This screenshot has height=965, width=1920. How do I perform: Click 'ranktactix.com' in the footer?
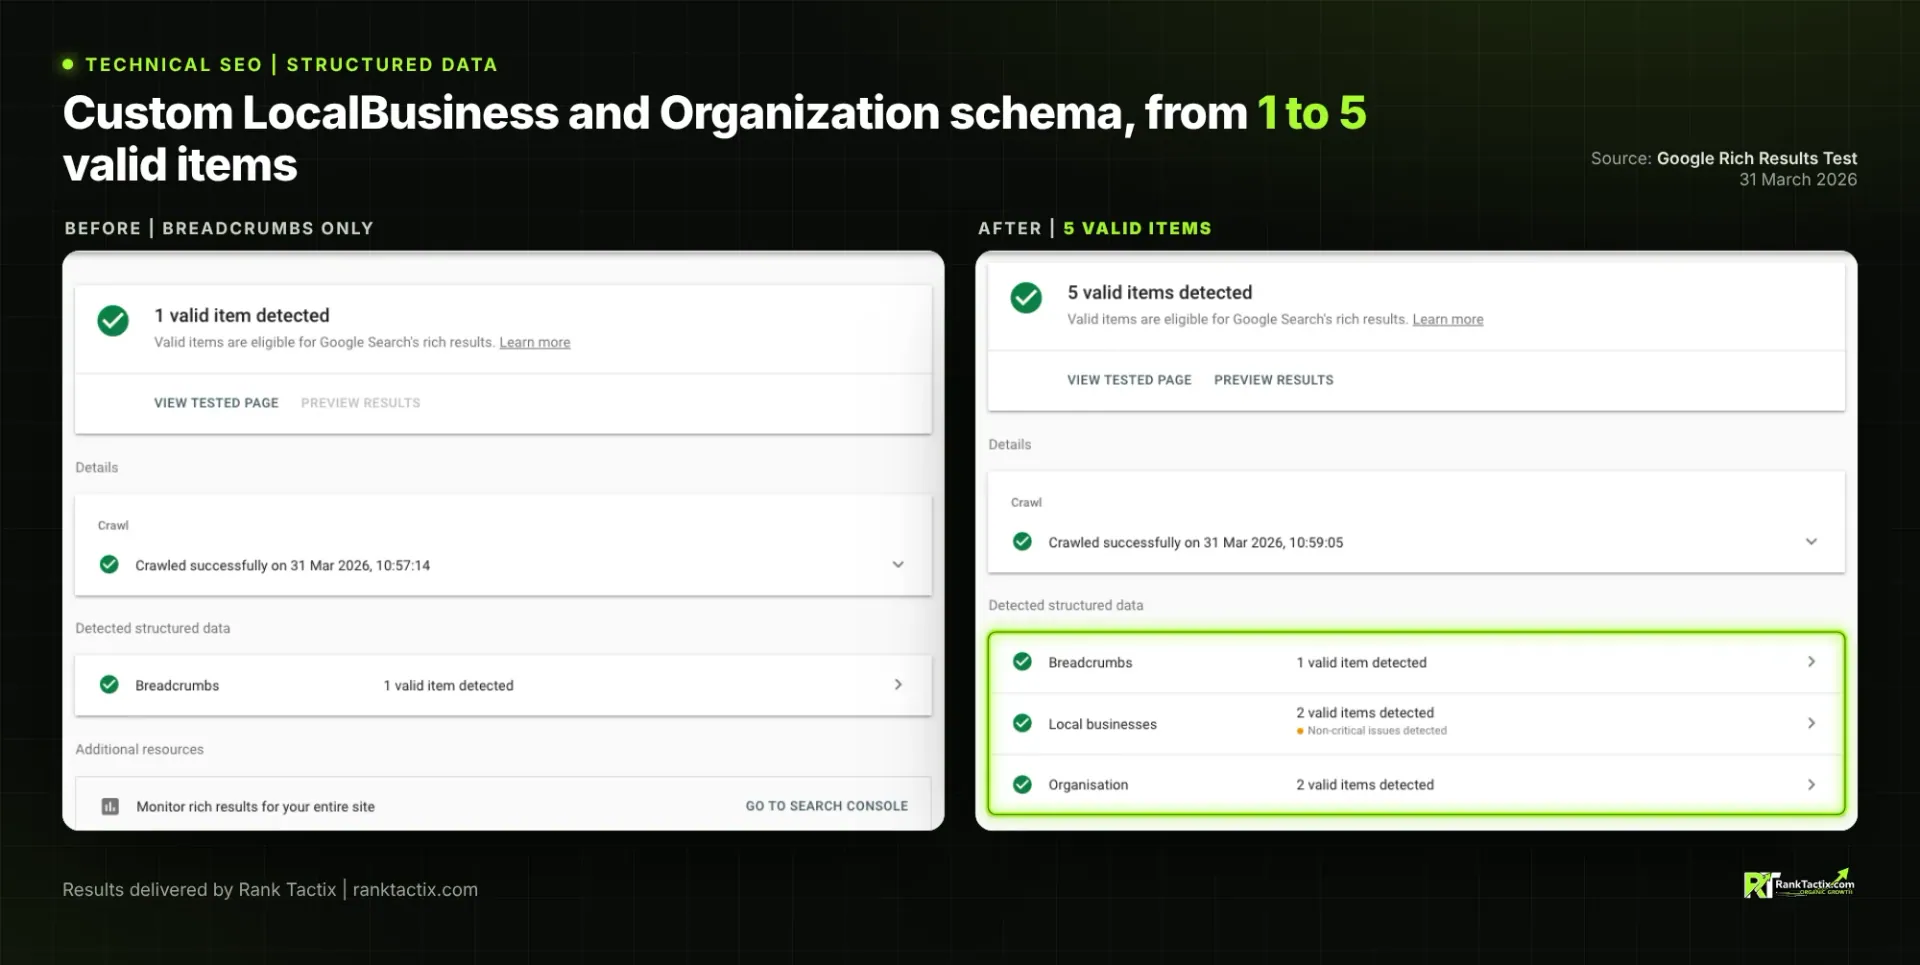pyautogui.click(x=415, y=890)
